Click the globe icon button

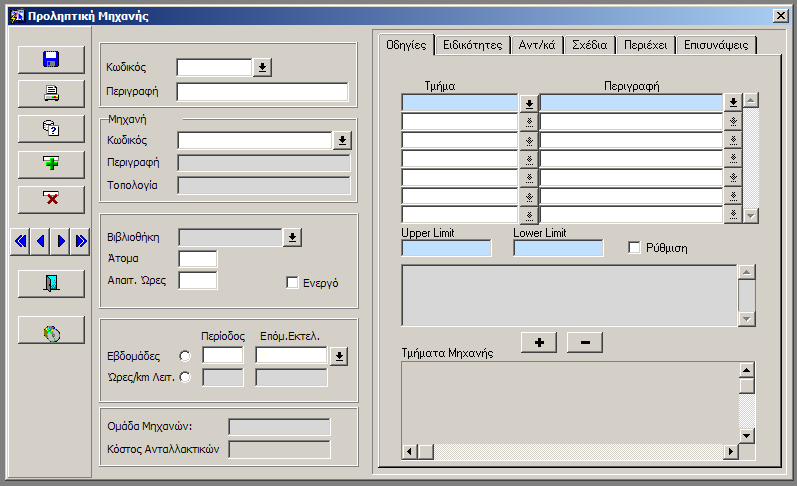pos(51,329)
